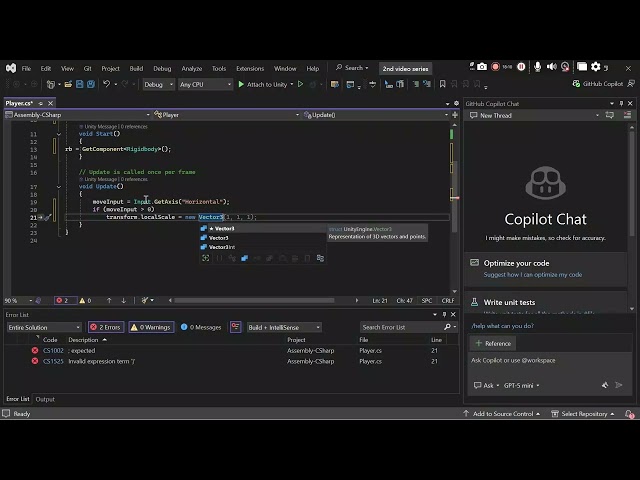Open the Assembly-CSharp project dropdown
The width and height of the screenshot is (640, 480).
(x=77, y=115)
